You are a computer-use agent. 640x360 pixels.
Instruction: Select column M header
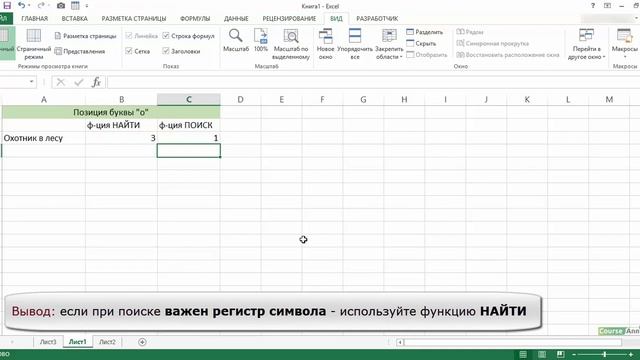coord(609,99)
